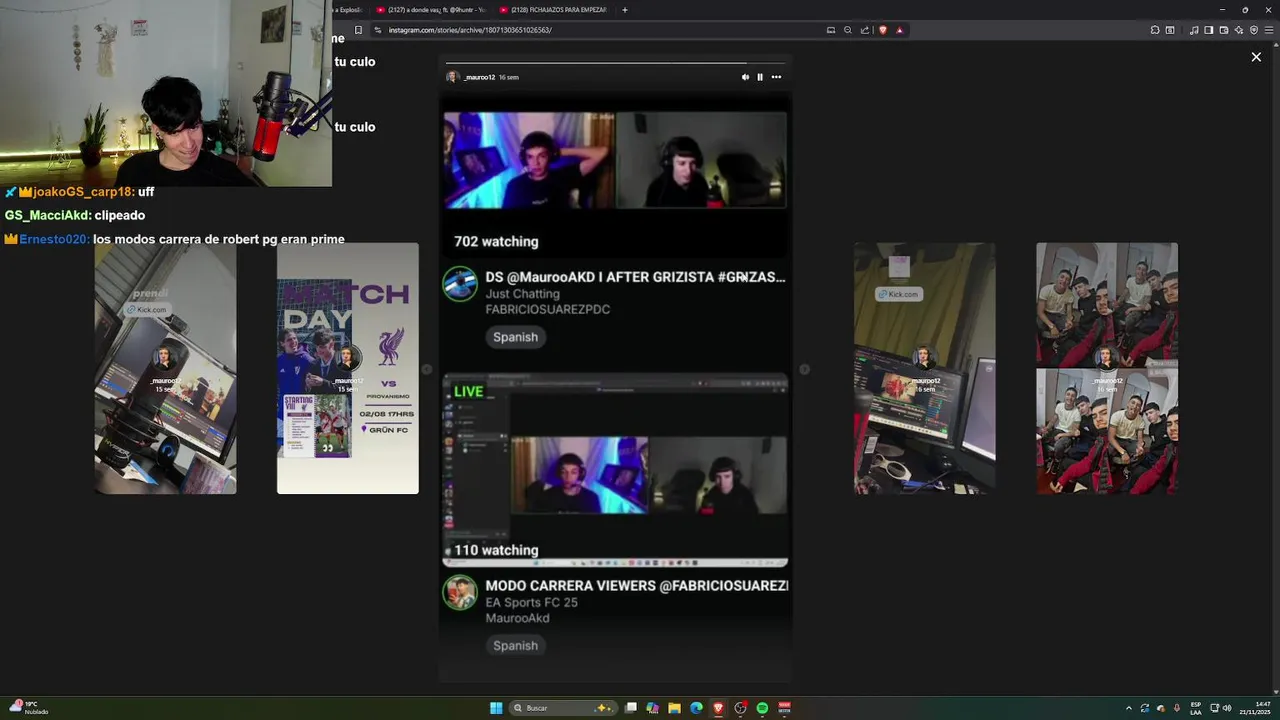Click the 'MODO CARRERA VIEWERS' stream title
This screenshot has height=720, width=1280.
click(x=637, y=586)
